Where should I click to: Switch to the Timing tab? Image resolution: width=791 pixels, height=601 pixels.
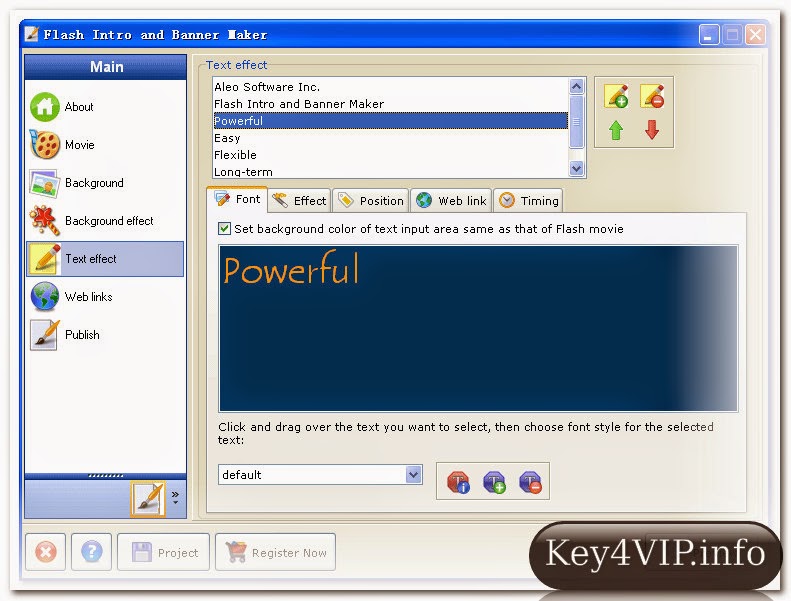point(529,200)
